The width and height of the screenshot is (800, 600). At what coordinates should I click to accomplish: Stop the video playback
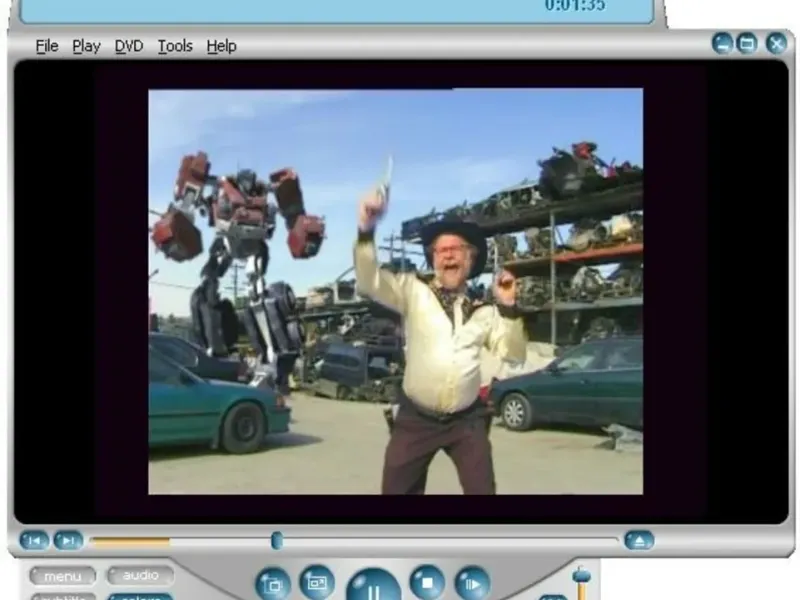point(428,583)
